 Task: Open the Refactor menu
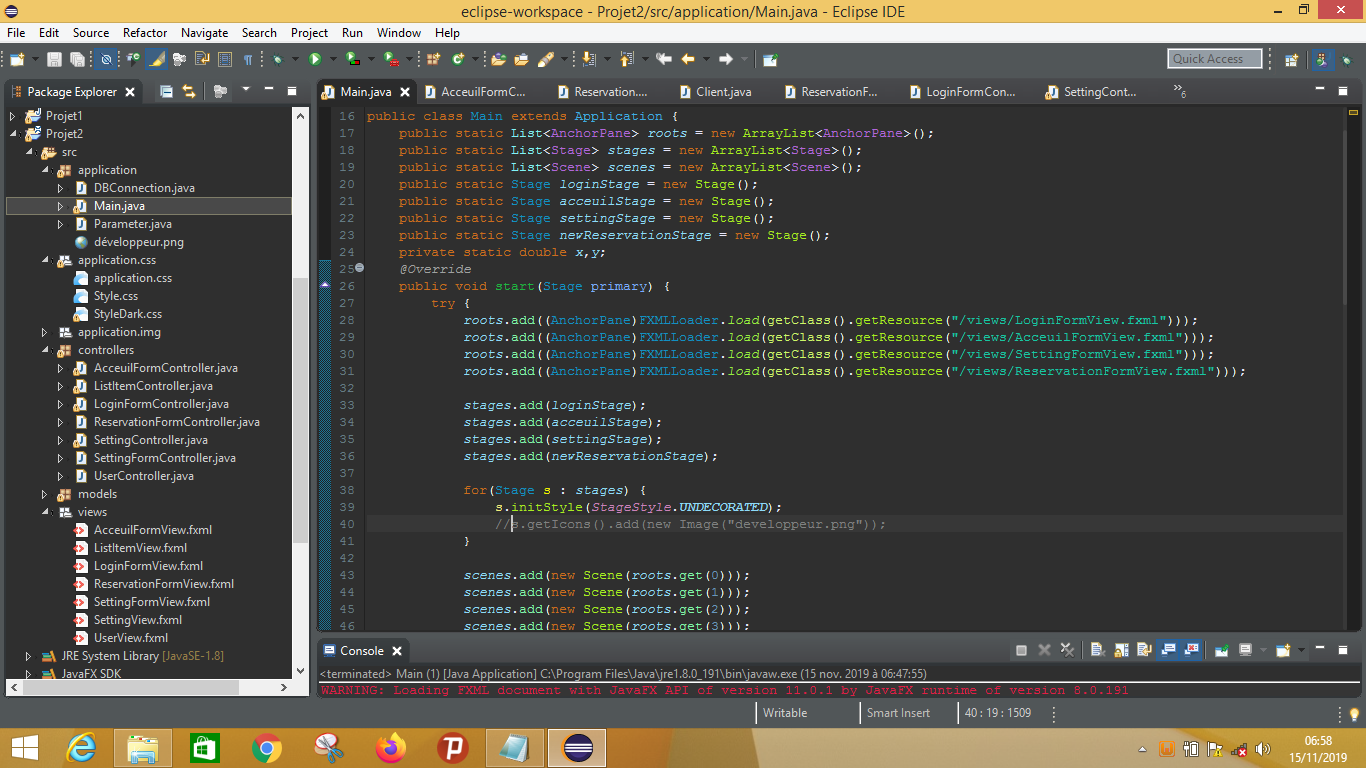[145, 33]
